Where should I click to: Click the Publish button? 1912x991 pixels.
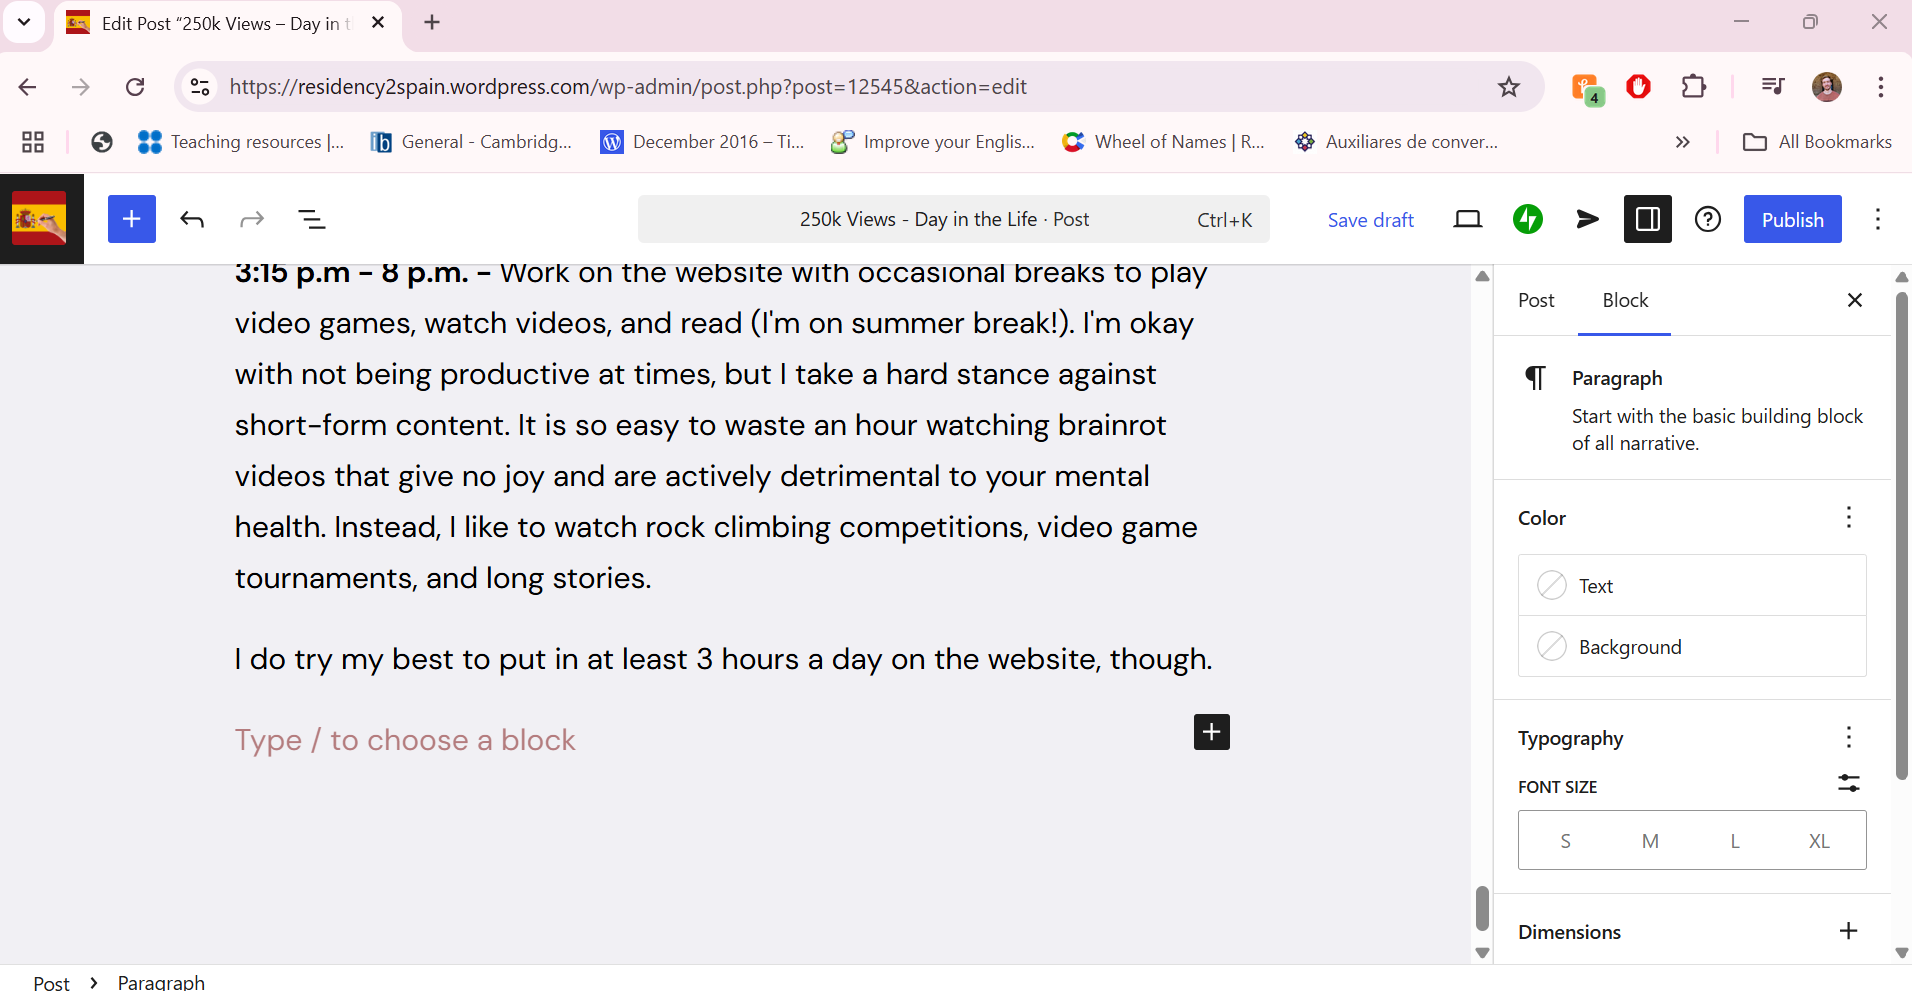click(1792, 219)
